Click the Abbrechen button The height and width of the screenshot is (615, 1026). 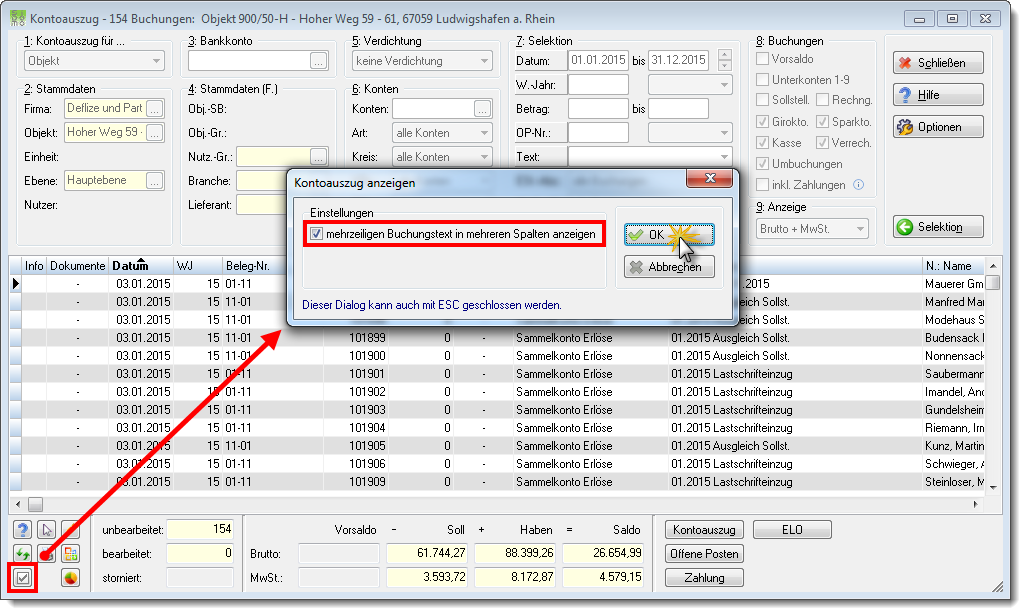tap(669, 267)
